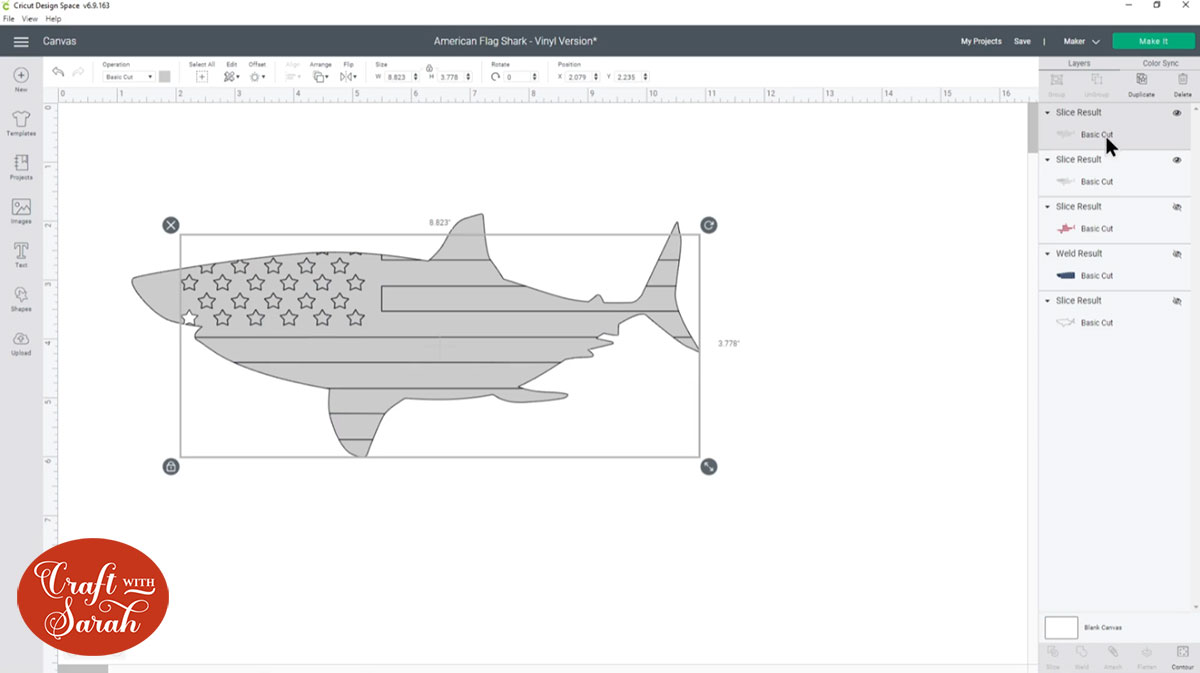Click the Contour tool at bottom right
This screenshot has height=673, width=1200.
pos(1183,655)
